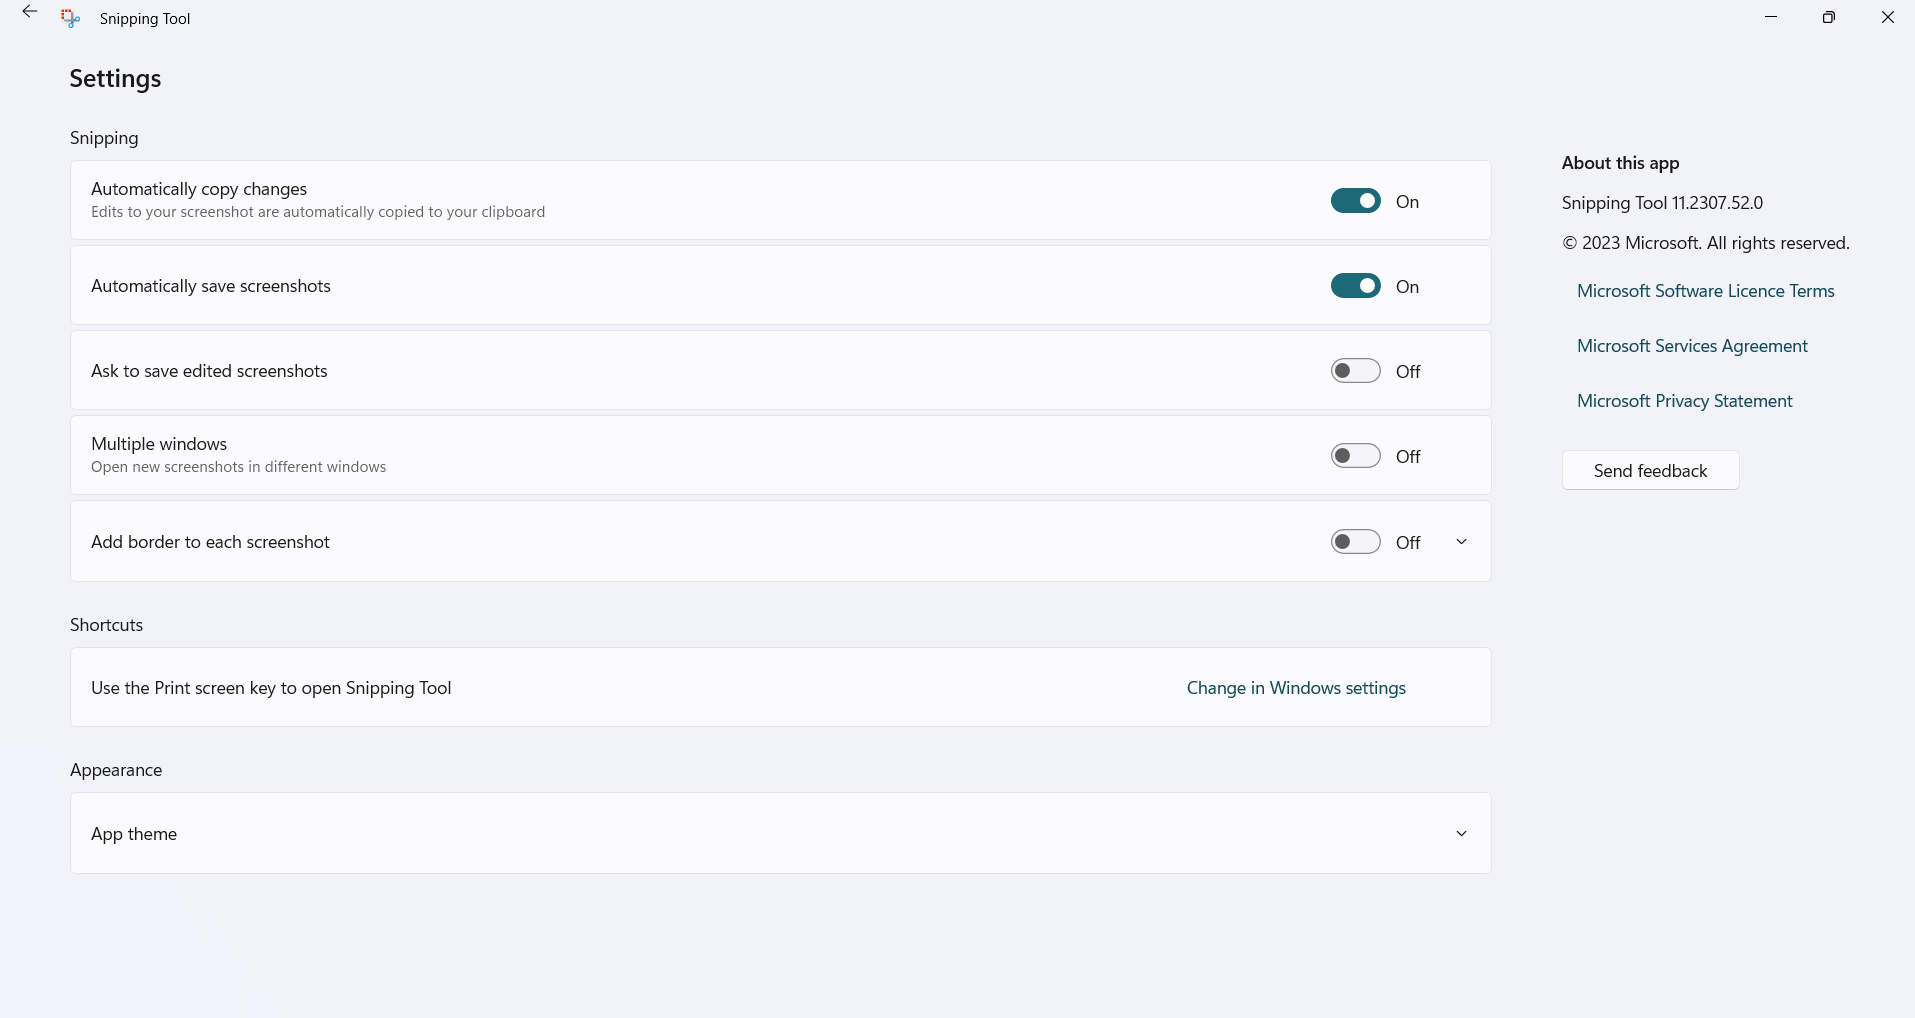Click the 'About this app' heading

[x=1620, y=163]
